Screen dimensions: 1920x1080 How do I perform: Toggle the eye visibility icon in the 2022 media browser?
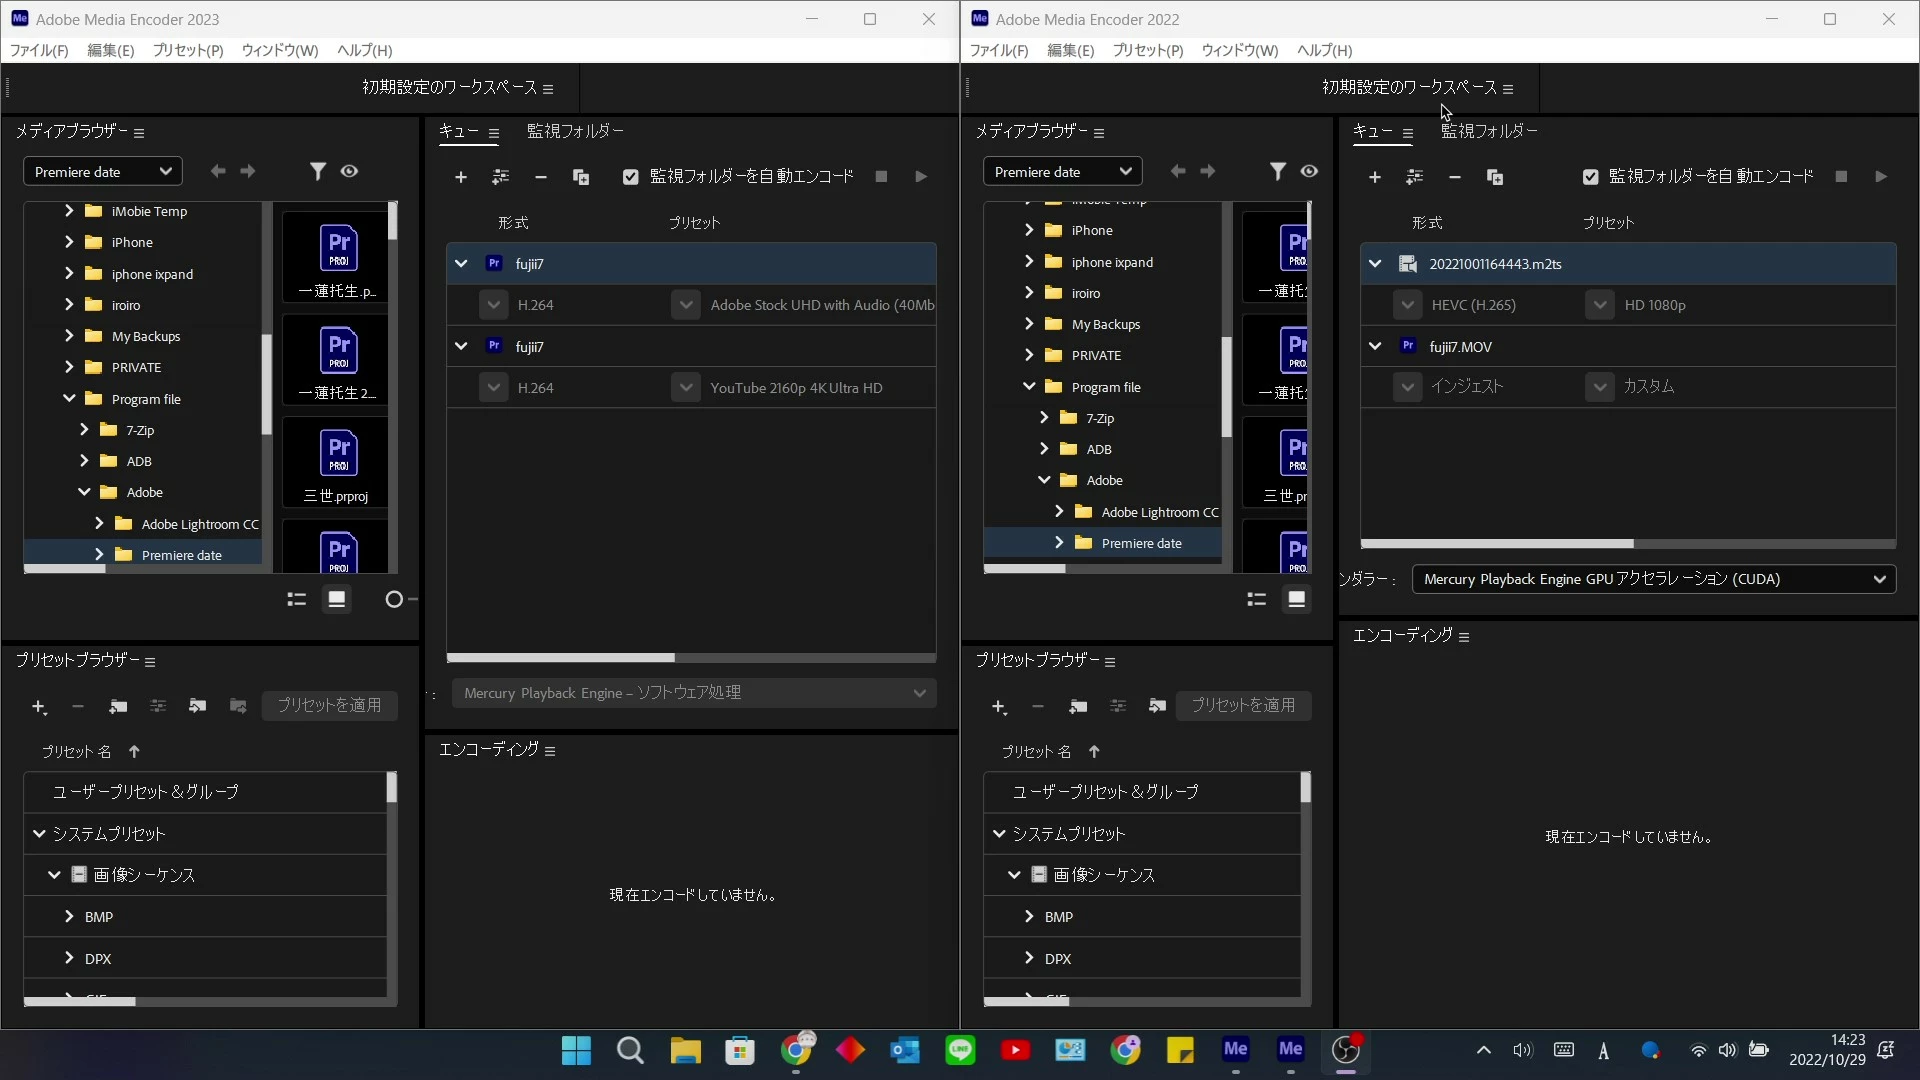point(1309,171)
